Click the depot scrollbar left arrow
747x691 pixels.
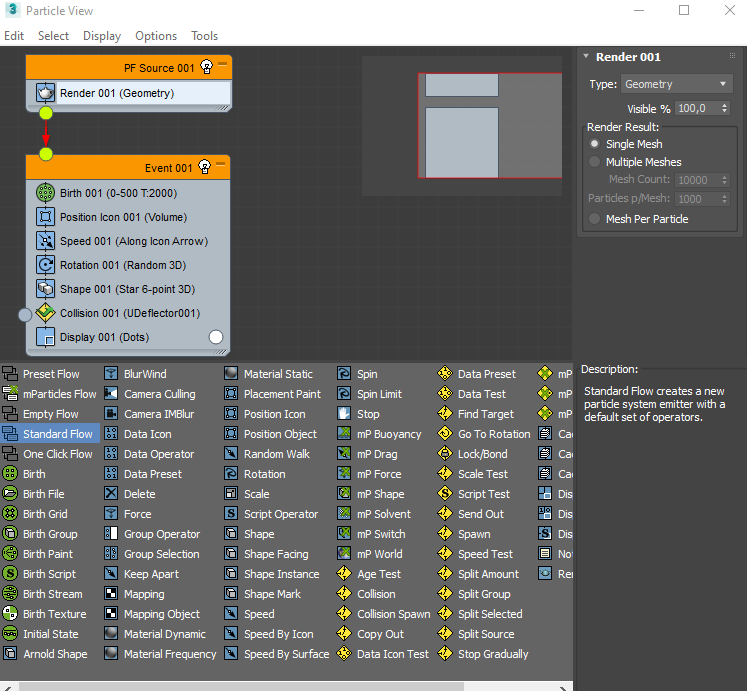[x=7, y=687]
